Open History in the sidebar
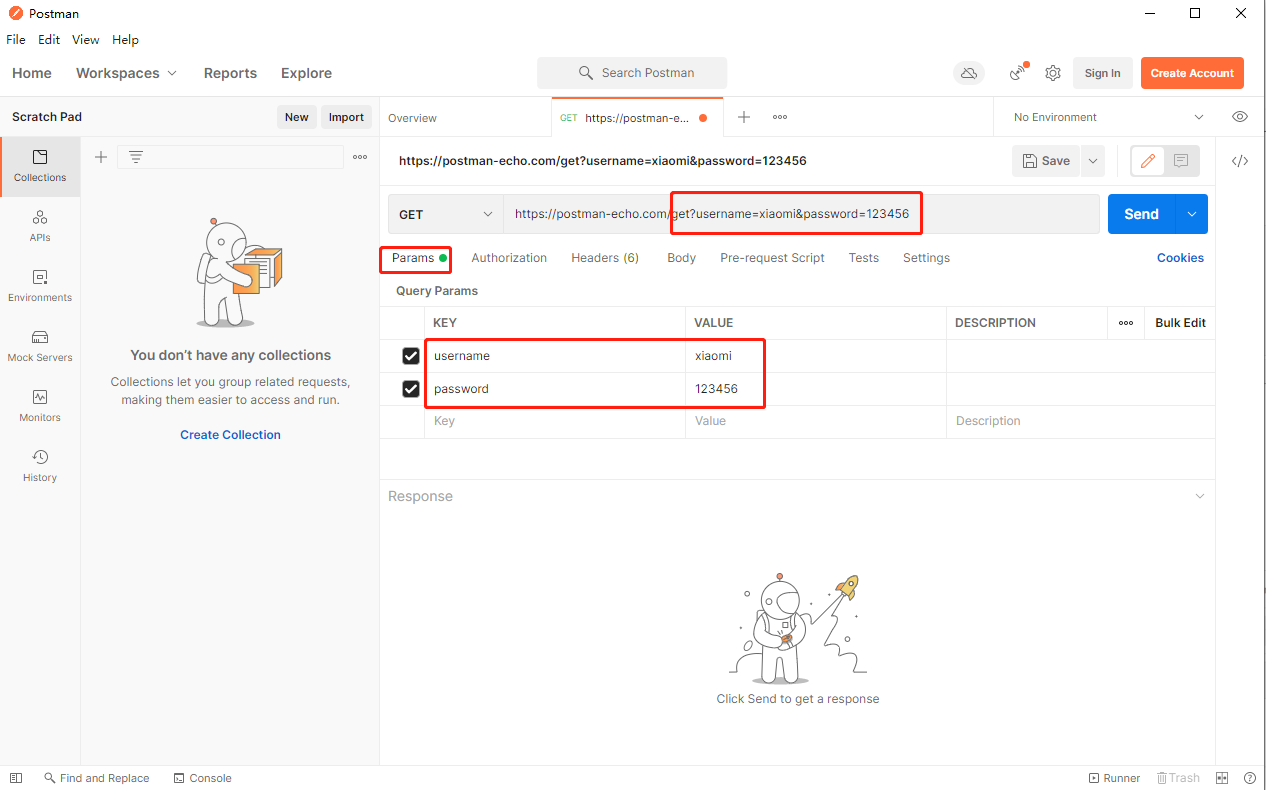 coord(40,466)
